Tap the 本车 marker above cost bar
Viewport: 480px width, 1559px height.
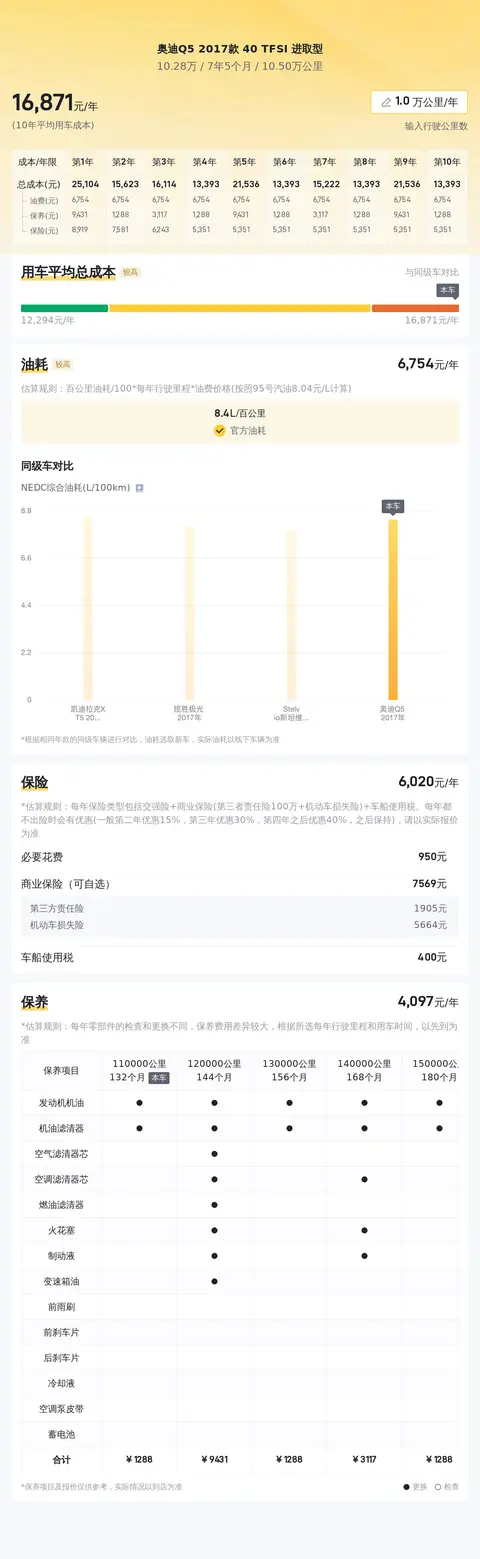tap(447, 290)
